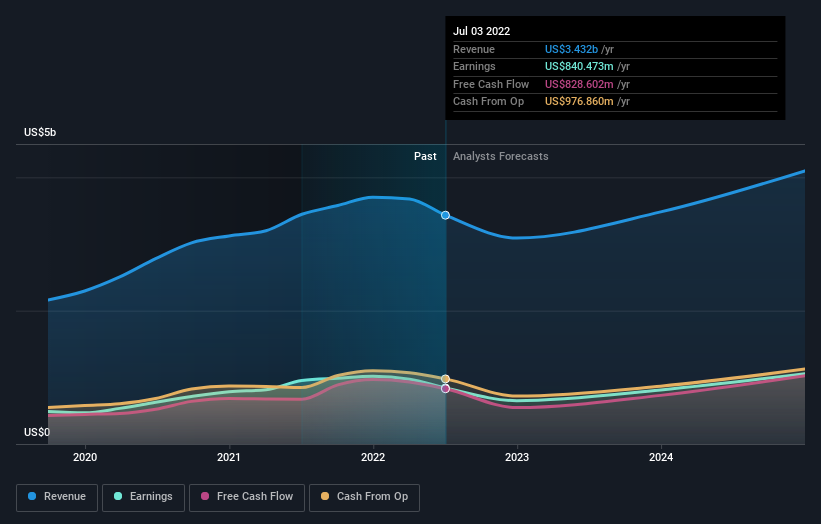This screenshot has height=524, width=821.
Task: Click the 2021 x-axis label
Action: [x=229, y=457]
